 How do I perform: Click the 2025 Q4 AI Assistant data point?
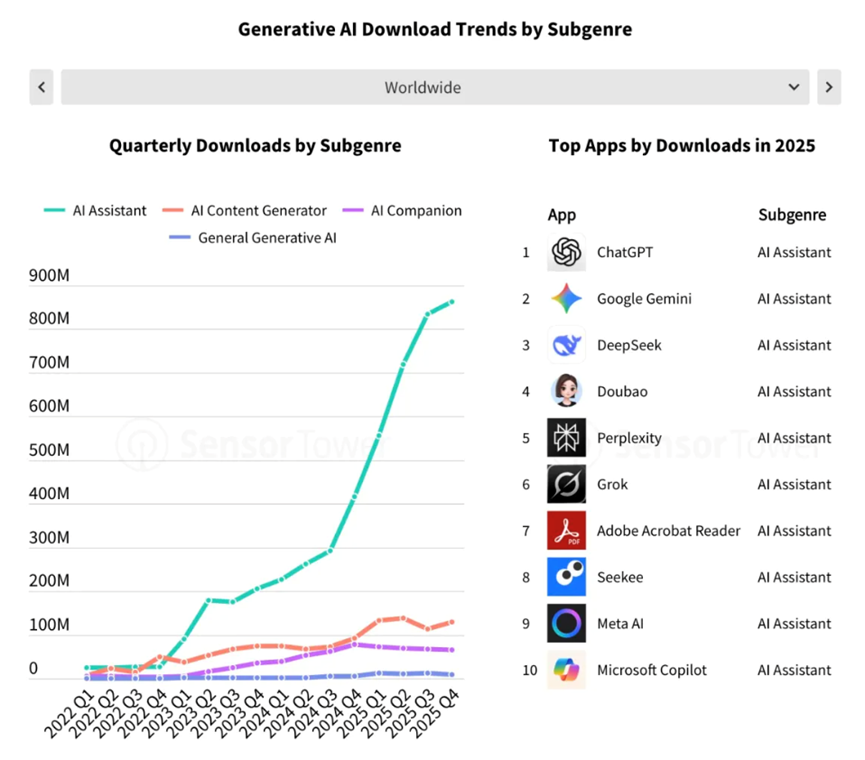(x=452, y=302)
